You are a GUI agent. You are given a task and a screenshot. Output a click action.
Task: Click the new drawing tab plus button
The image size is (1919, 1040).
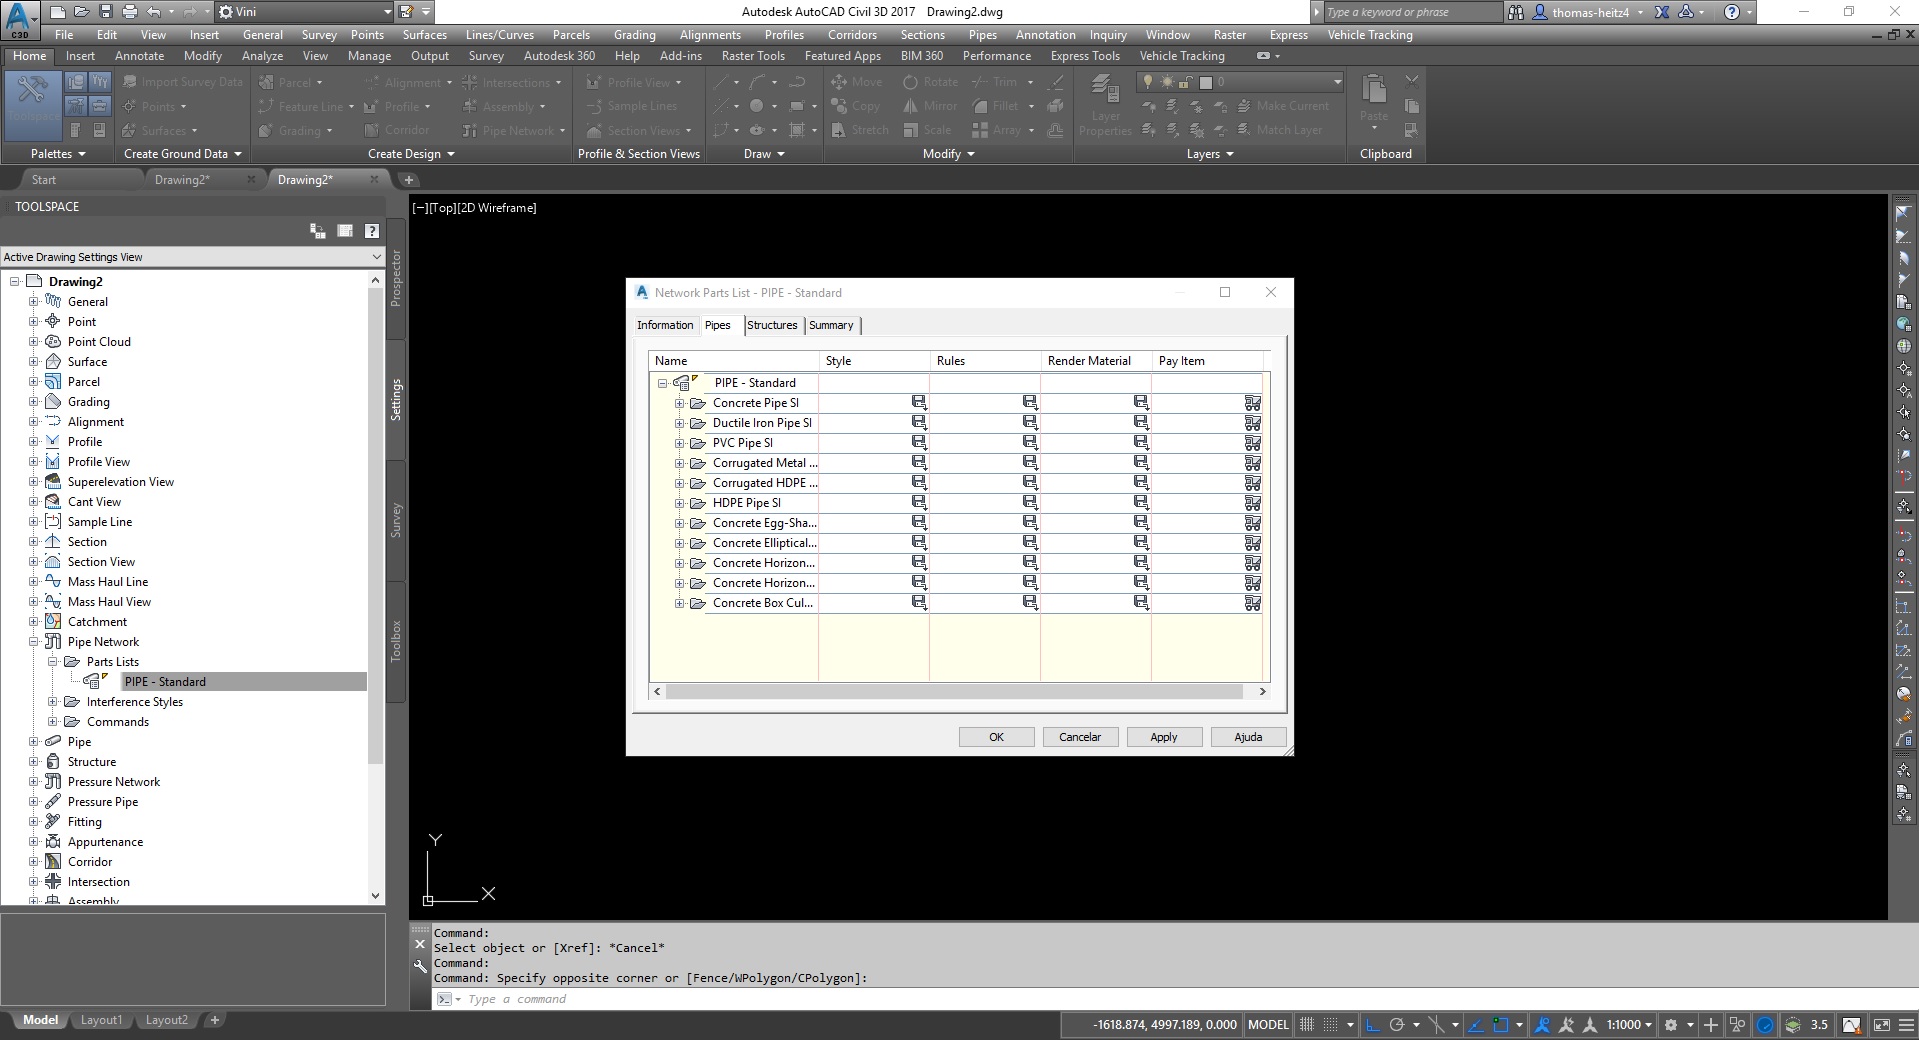tap(408, 180)
